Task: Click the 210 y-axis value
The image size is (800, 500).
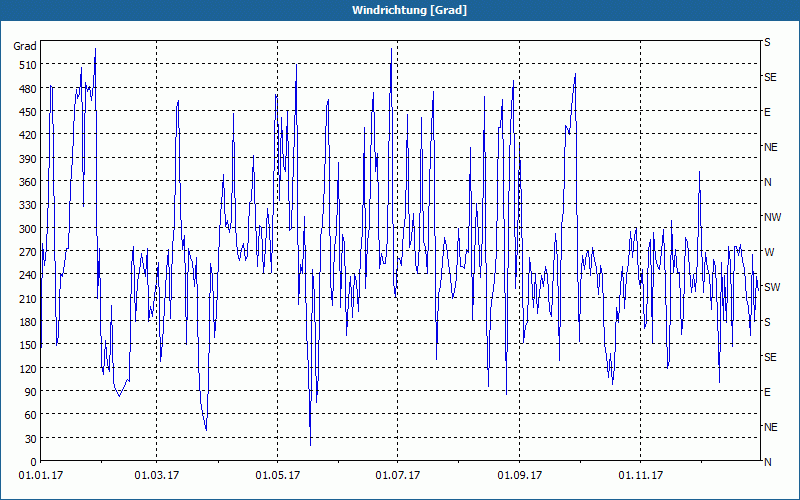Action: pyautogui.click(x=28, y=298)
